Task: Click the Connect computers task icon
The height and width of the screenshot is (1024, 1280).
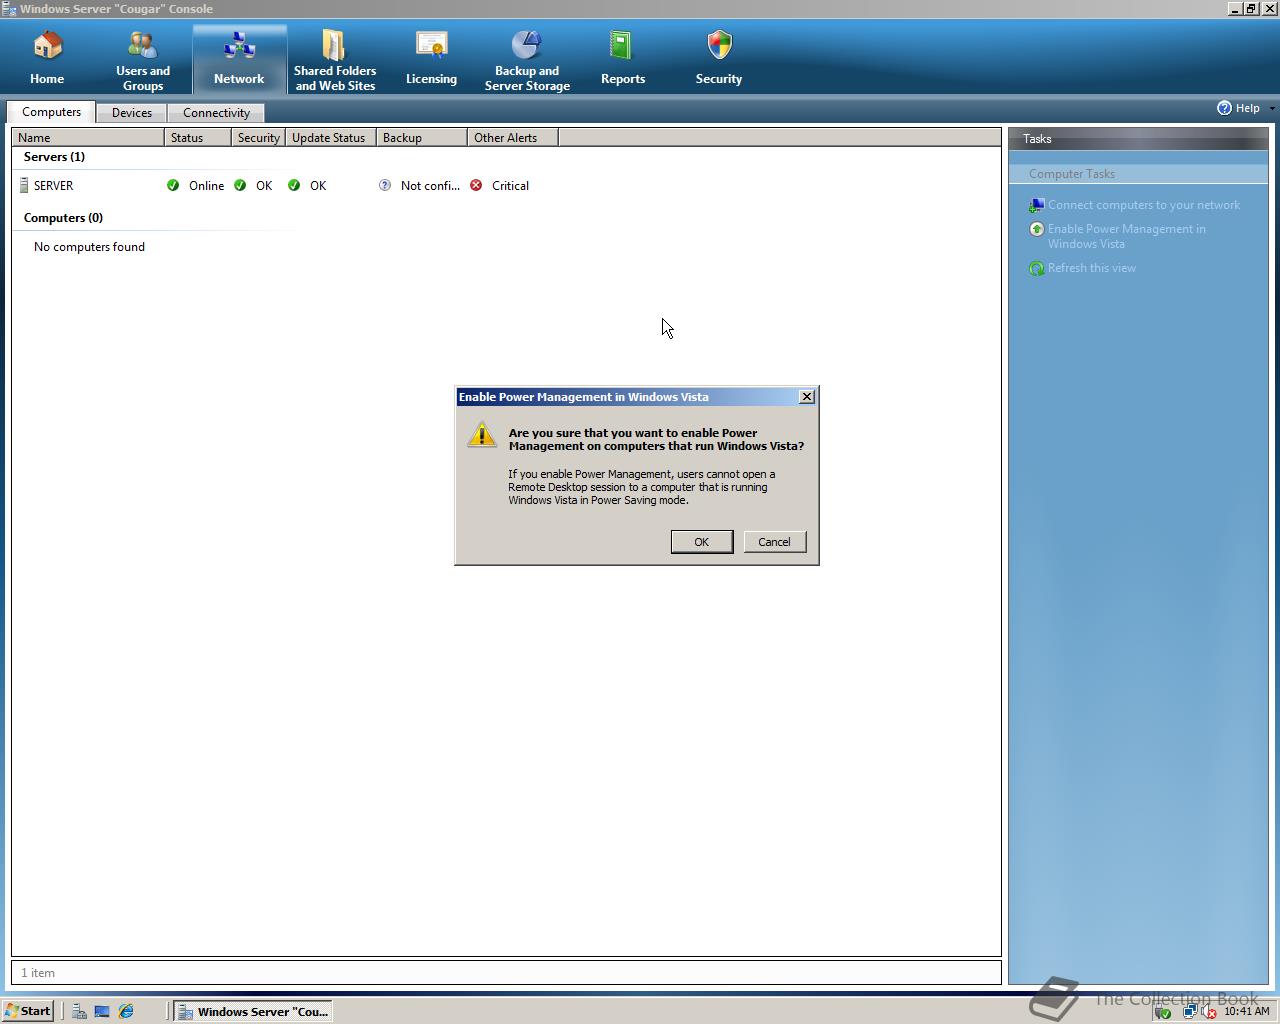Action: (x=1037, y=205)
